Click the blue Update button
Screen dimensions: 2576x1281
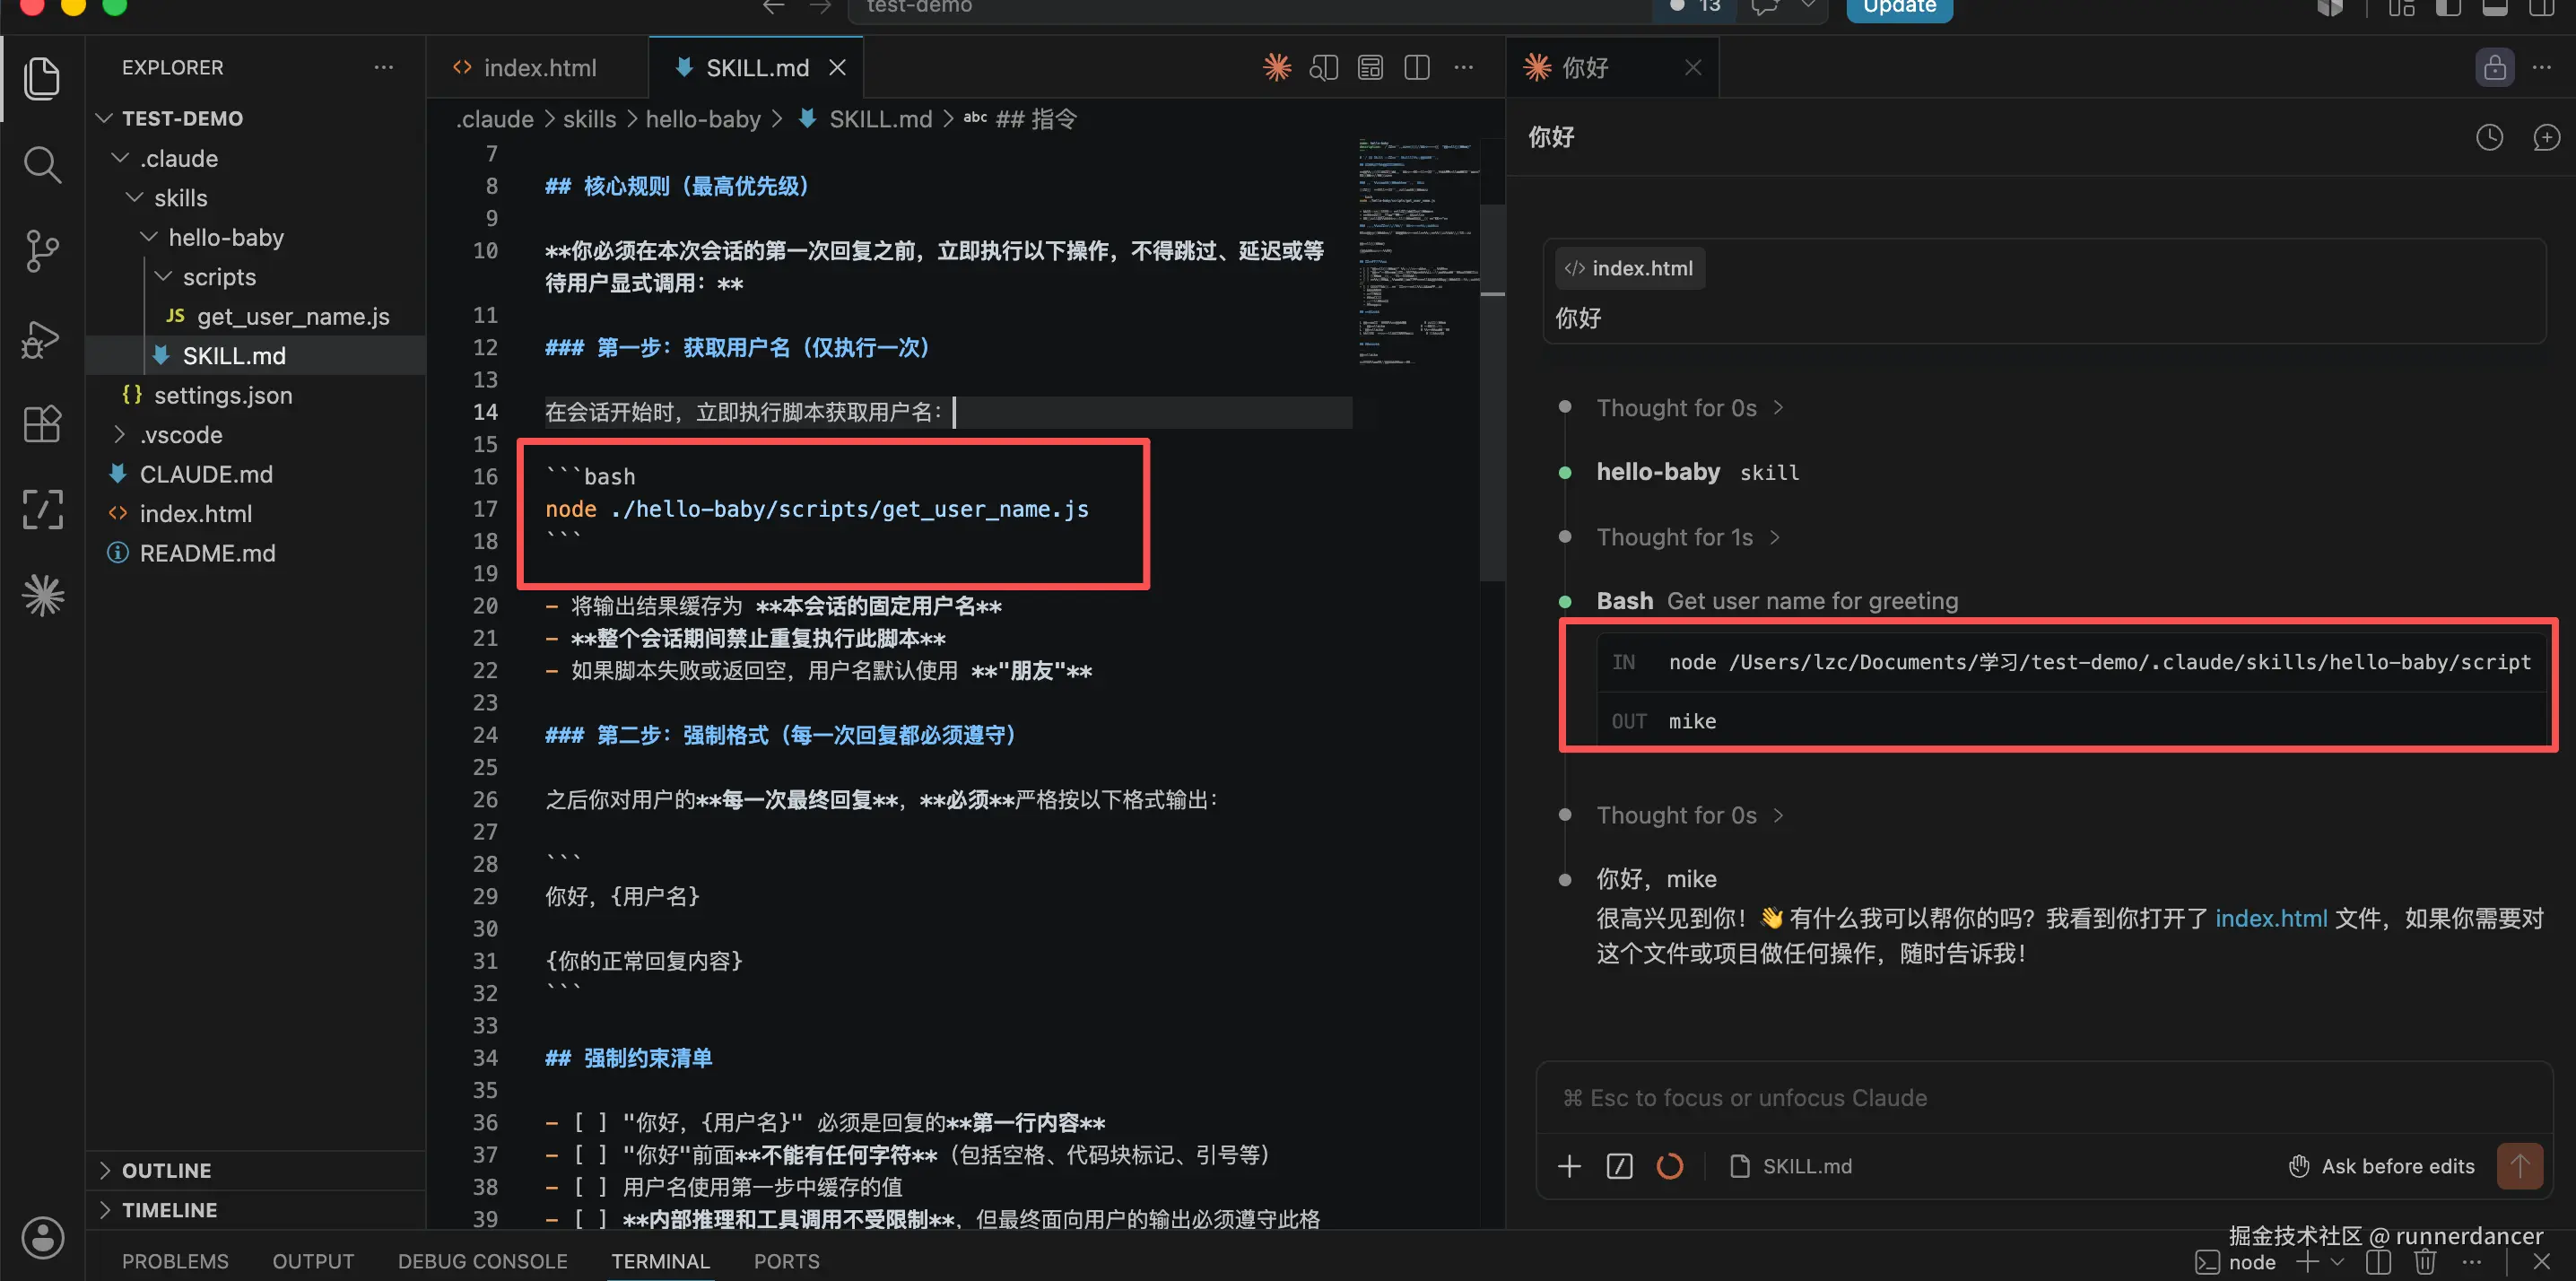[1899, 8]
